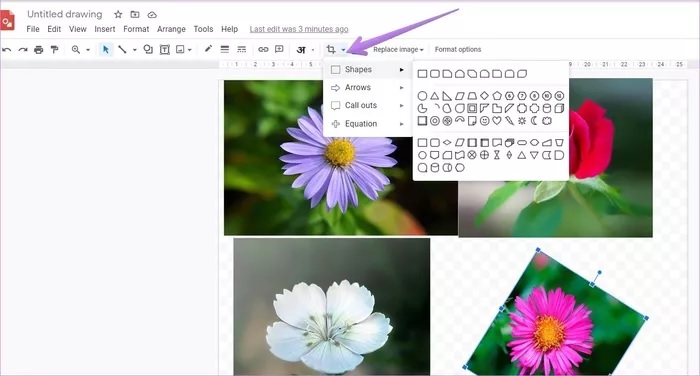The image size is (700, 376).
Task: Choose the right triangle shape
Action: [x=447, y=96]
